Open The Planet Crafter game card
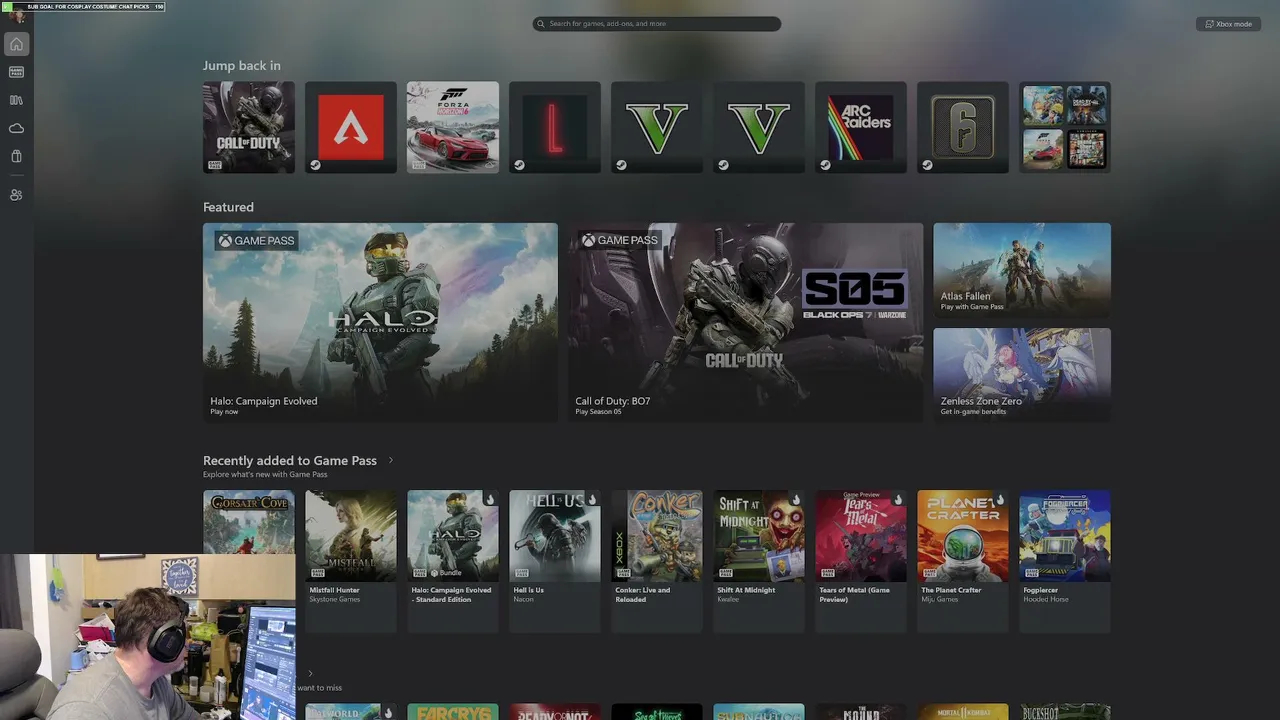The width and height of the screenshot is (1280, 720). pyautogui.click(x=963, y=561)
